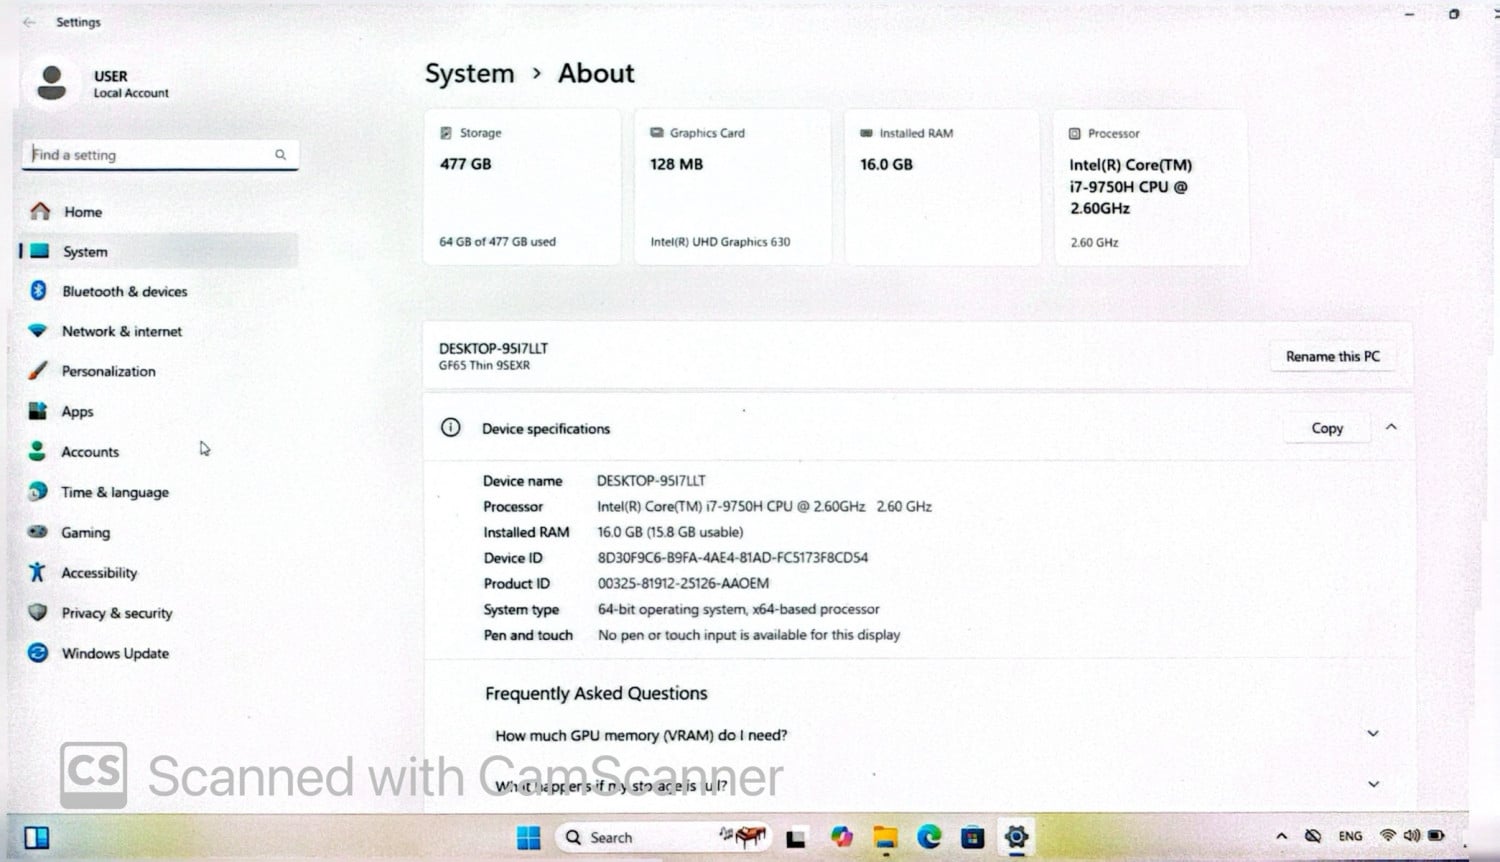
Task: Click the Home sidebar item
Action: pos(82,212)
